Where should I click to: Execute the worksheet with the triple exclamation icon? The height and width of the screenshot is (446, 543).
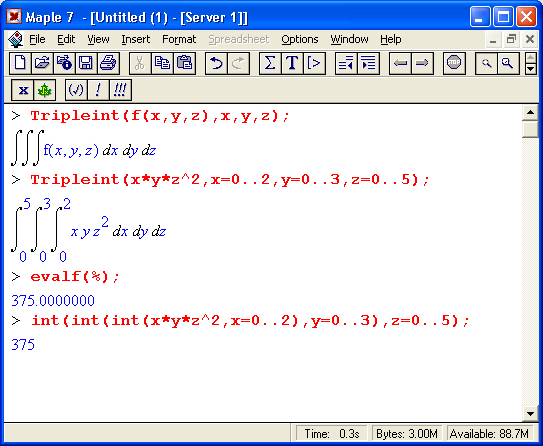pos(120,90)
